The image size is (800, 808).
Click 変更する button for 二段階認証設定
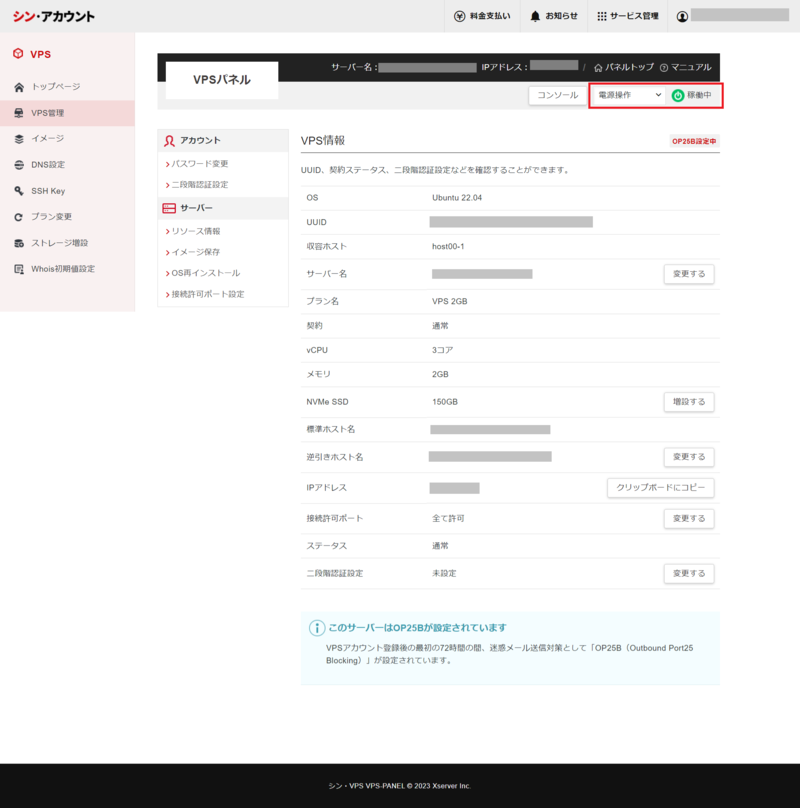coord(688,574)
